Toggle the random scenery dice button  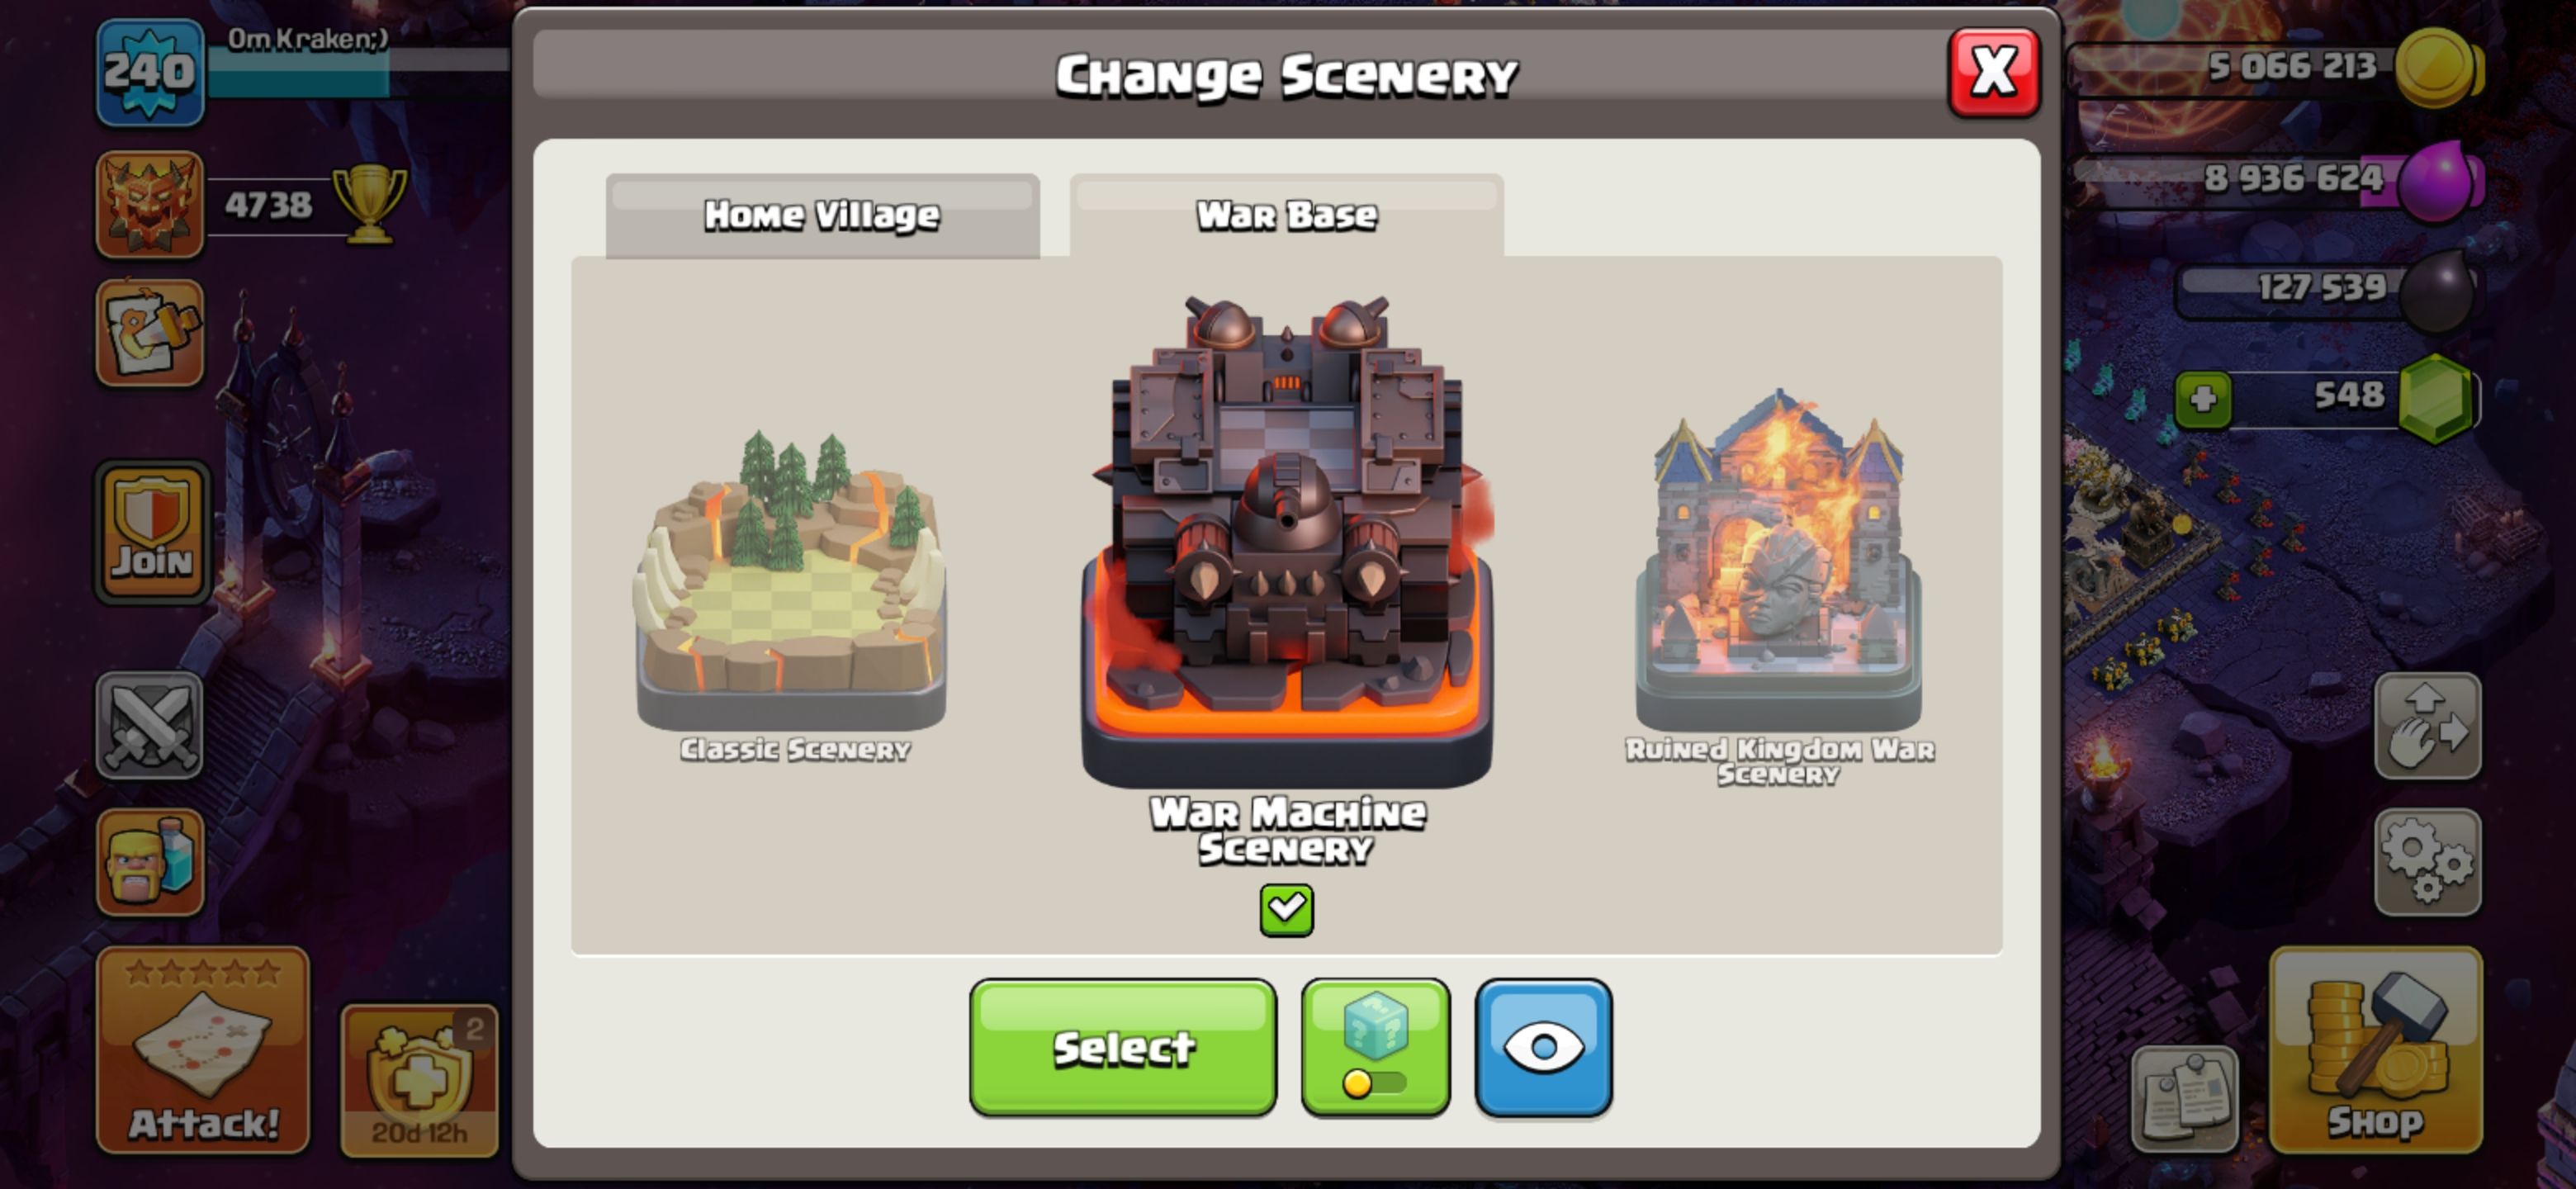pyautogui.click(x=1375, y=1047)
